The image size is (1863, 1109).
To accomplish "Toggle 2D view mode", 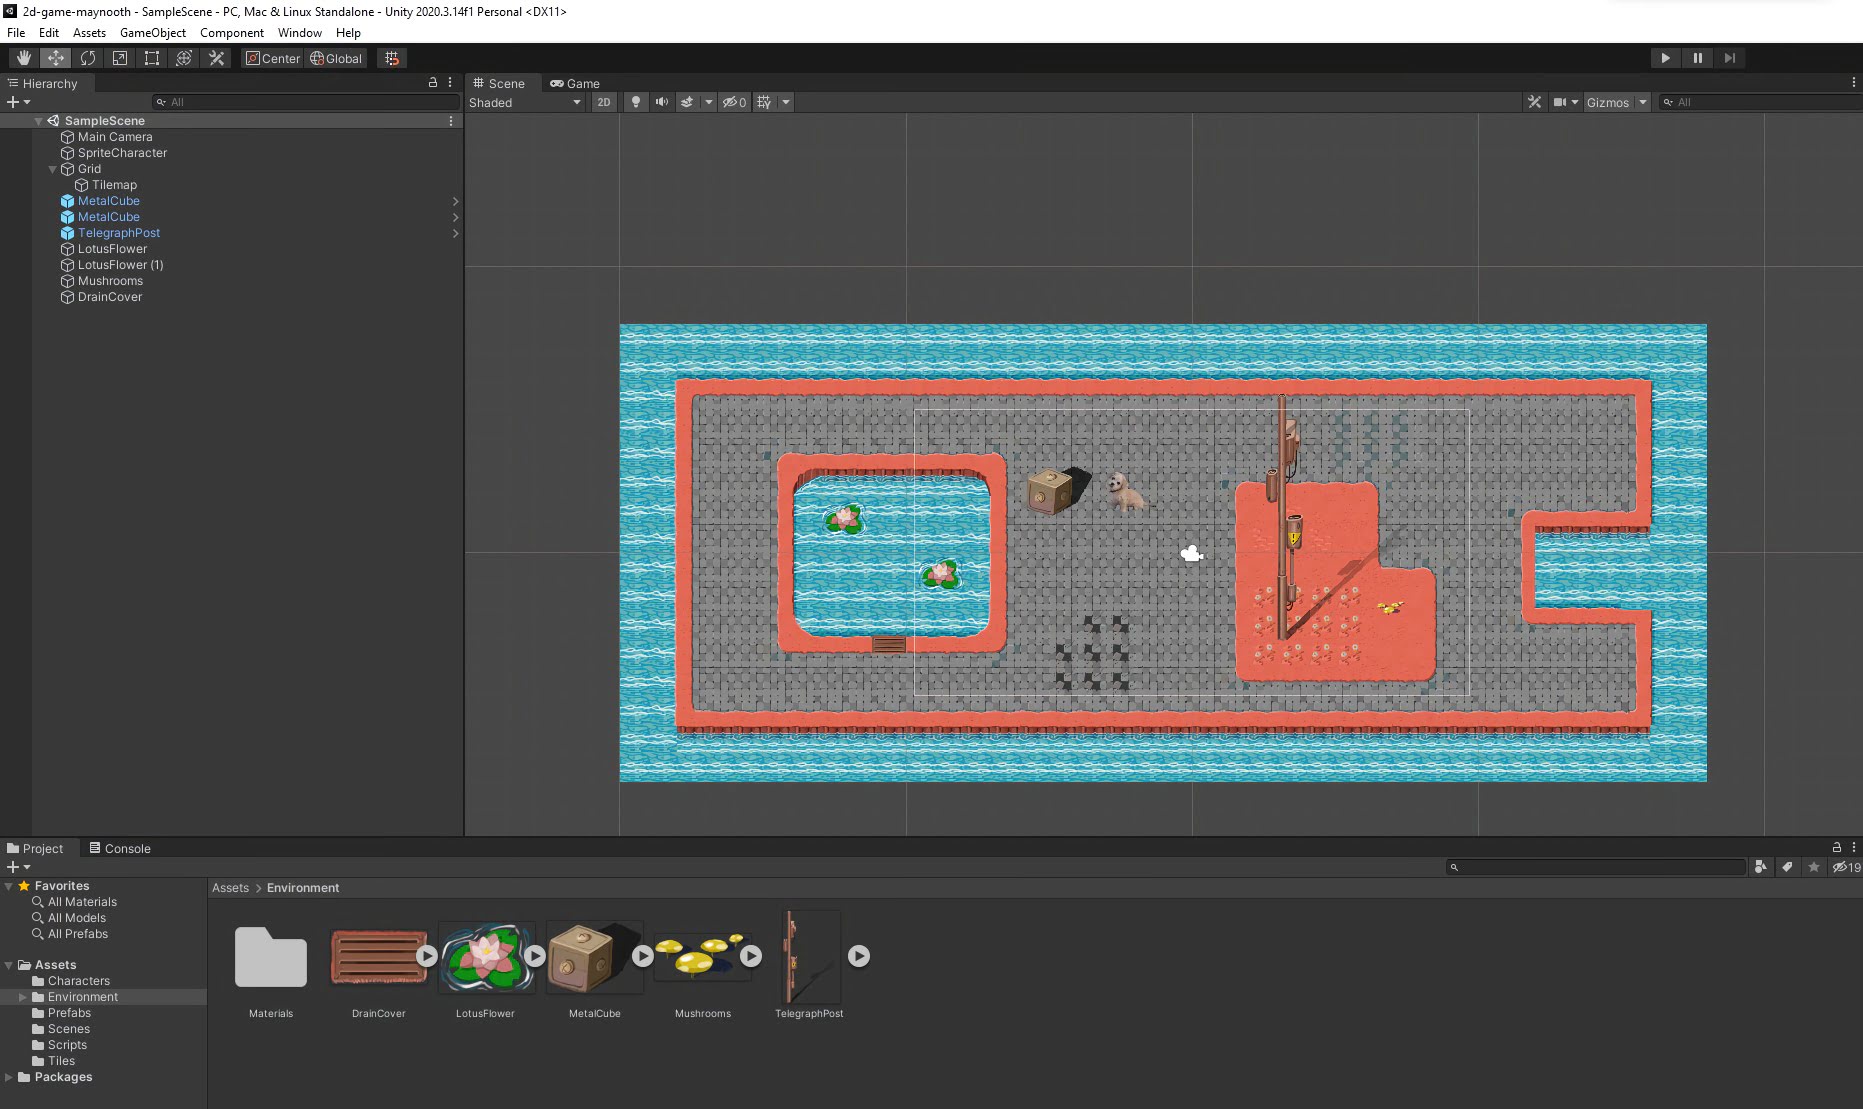I will point(603,102).
